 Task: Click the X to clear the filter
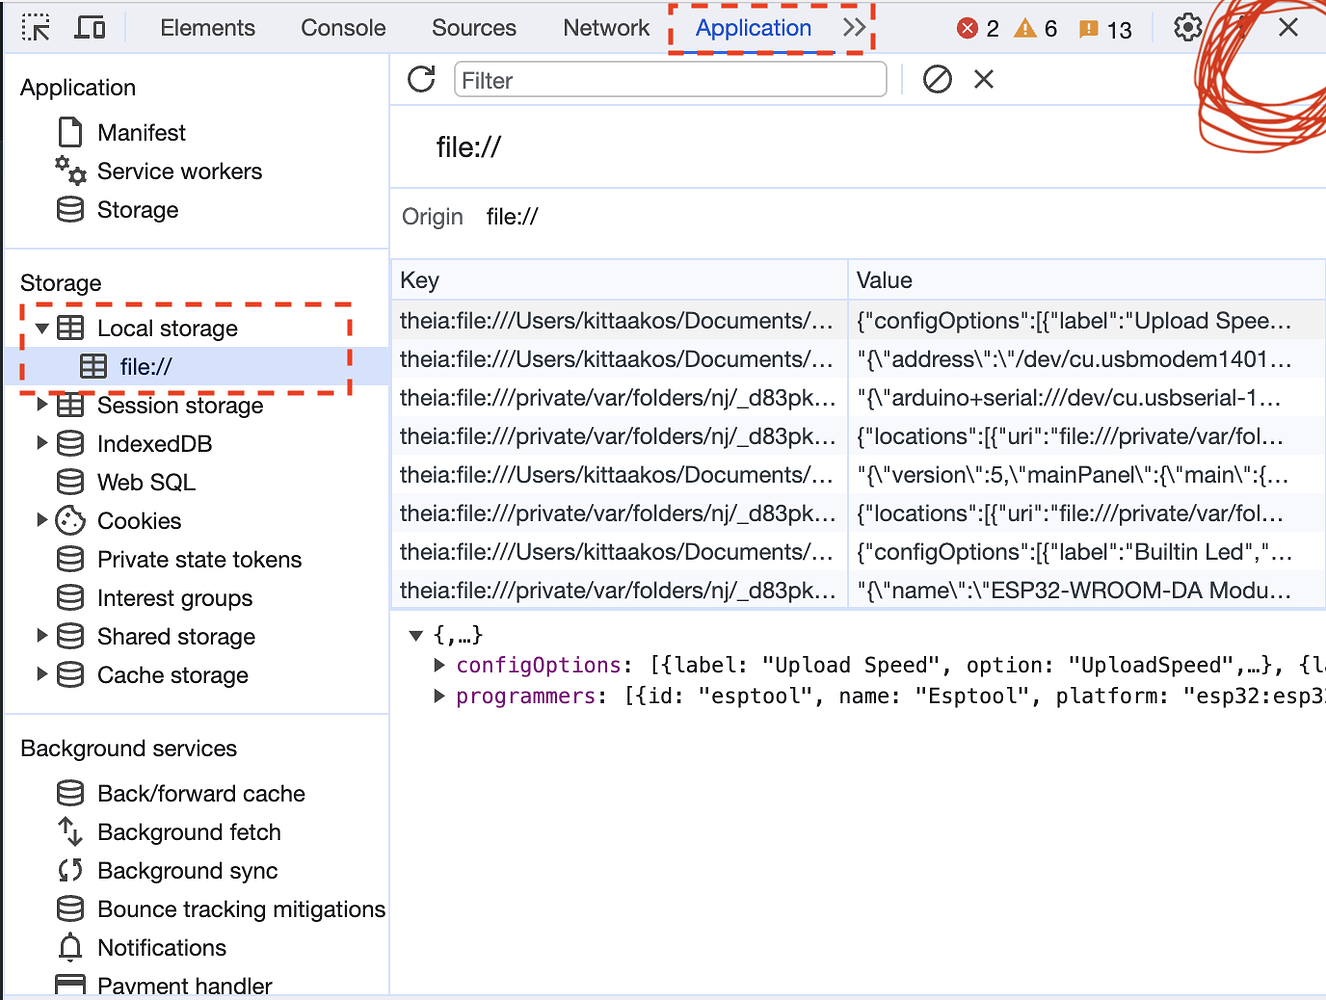point(983,79)
